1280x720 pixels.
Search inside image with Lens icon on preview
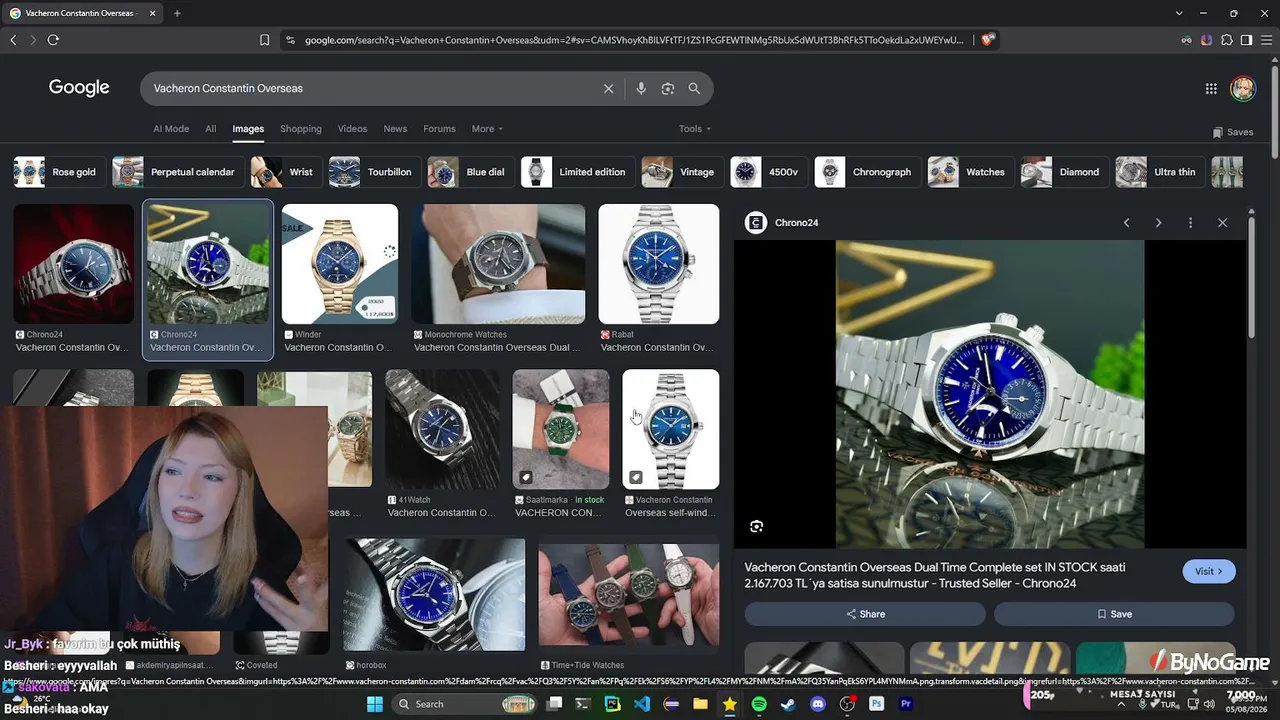[757, 526]
